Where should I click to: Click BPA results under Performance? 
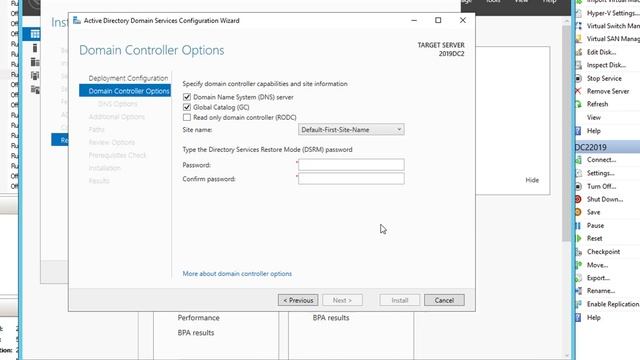pos(196,333)
